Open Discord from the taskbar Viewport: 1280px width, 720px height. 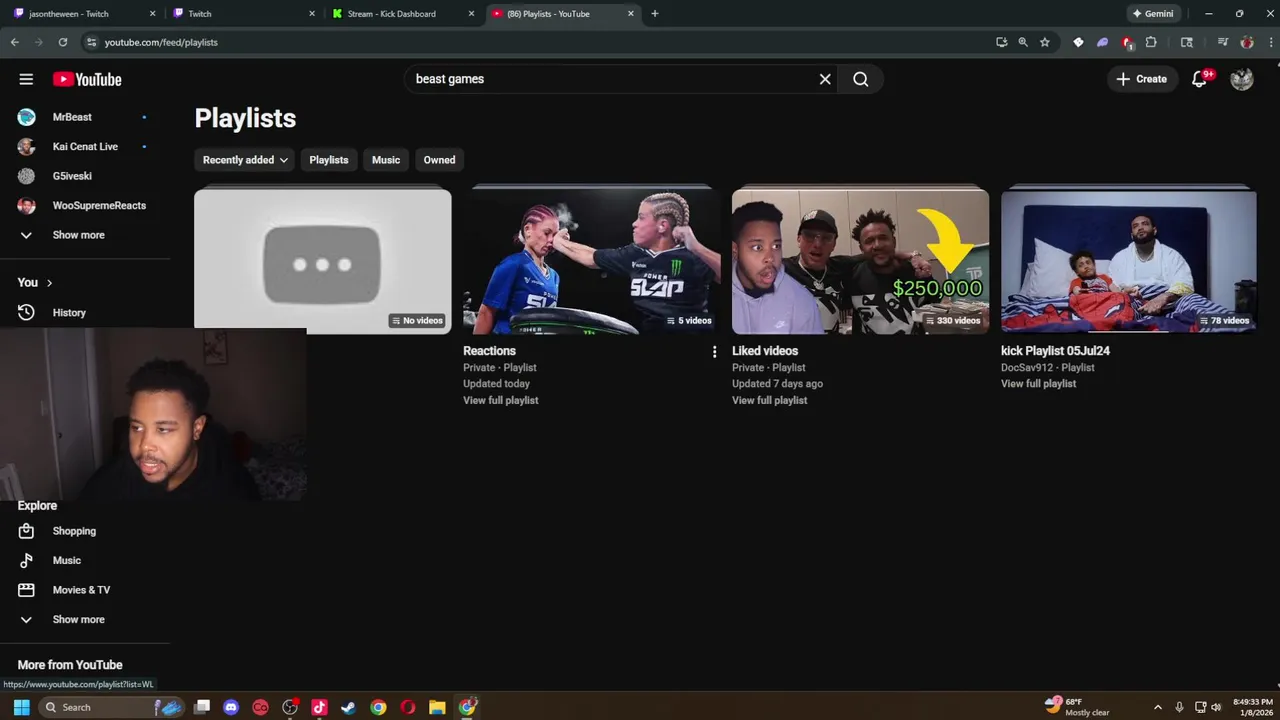pyautogui.click(x=231, y=707)
